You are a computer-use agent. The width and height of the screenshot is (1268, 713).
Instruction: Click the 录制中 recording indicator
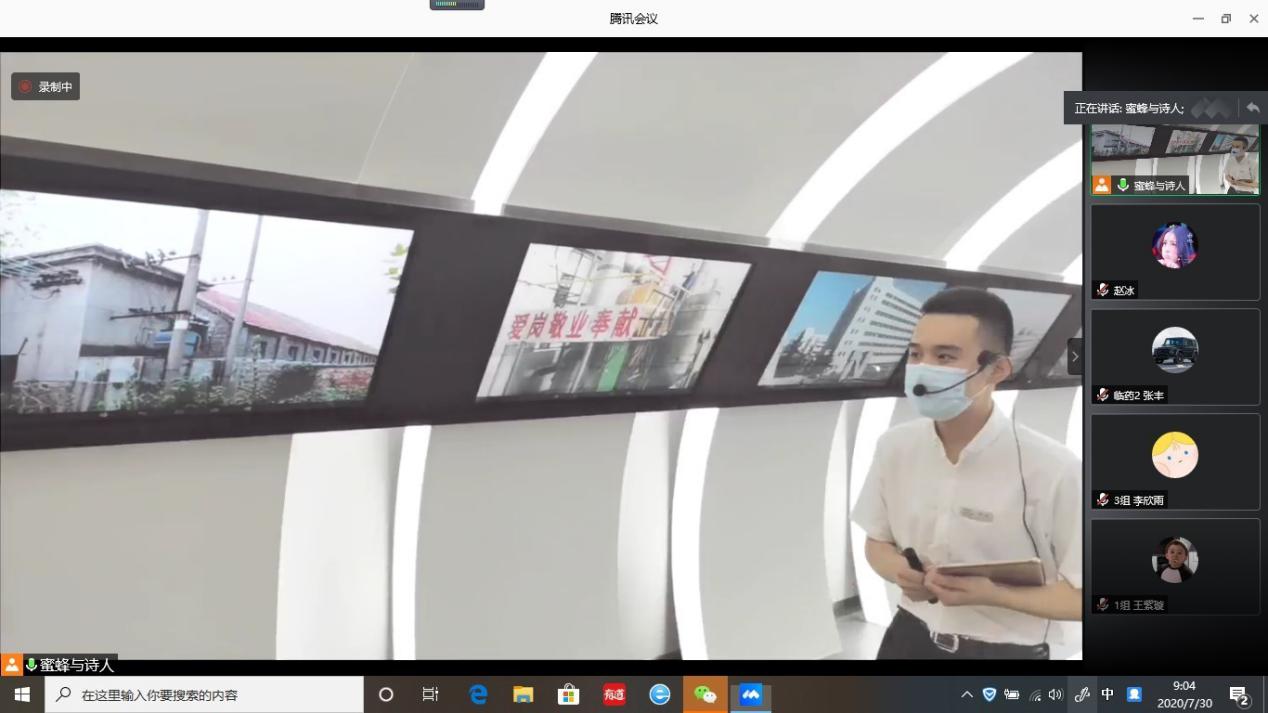pyautogui.click(x=45, y=87)
